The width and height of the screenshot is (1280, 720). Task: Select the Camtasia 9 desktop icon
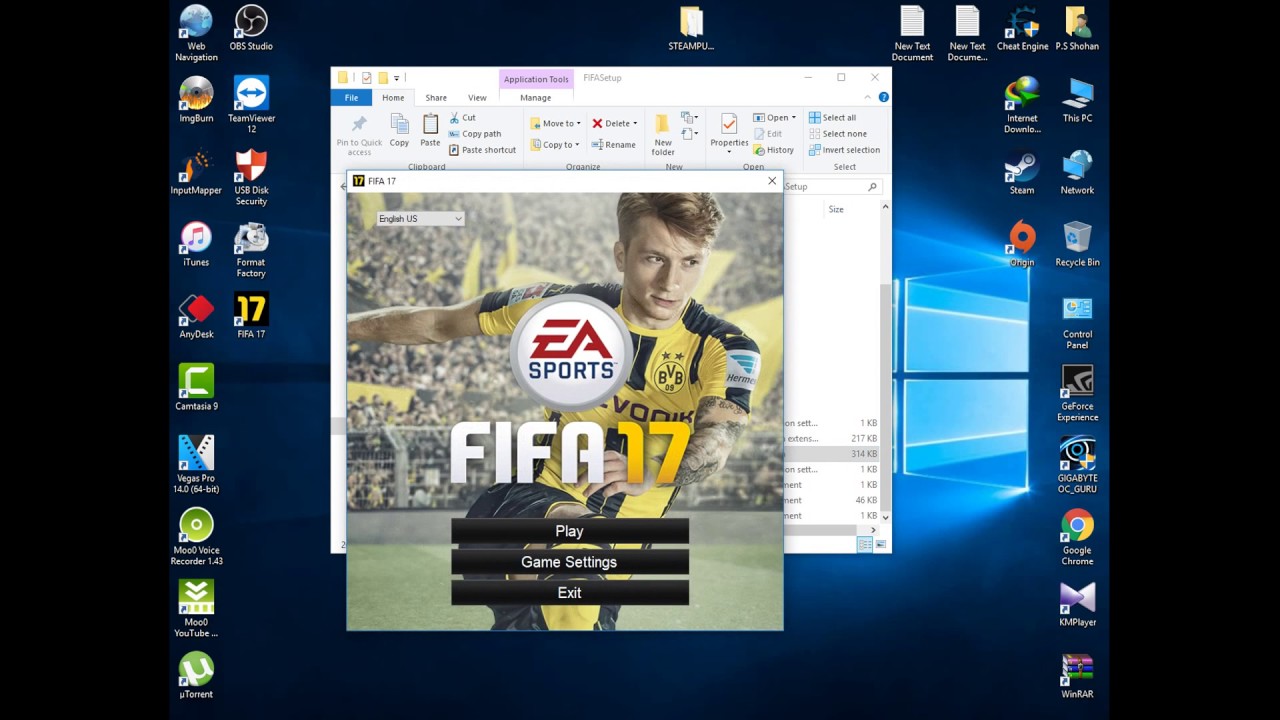click(196, 388)
